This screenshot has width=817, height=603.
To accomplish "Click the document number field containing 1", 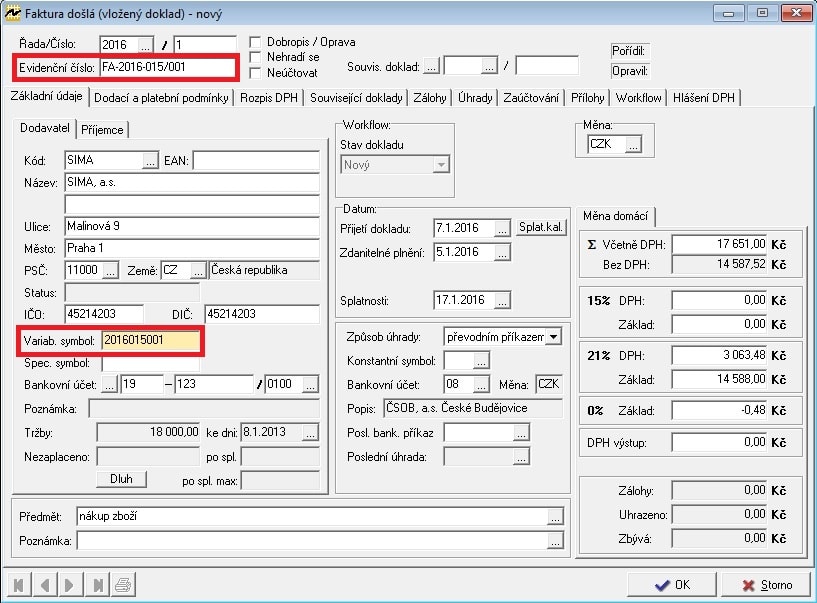I will [205, 45].
